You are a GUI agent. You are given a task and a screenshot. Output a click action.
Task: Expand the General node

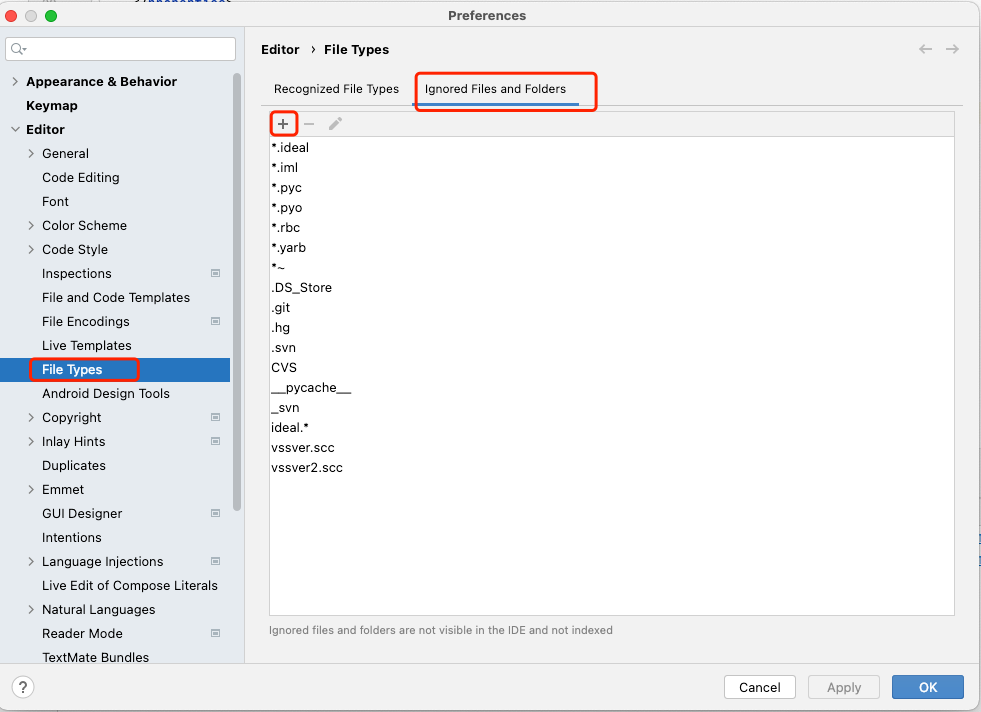(x=31, y=153)
